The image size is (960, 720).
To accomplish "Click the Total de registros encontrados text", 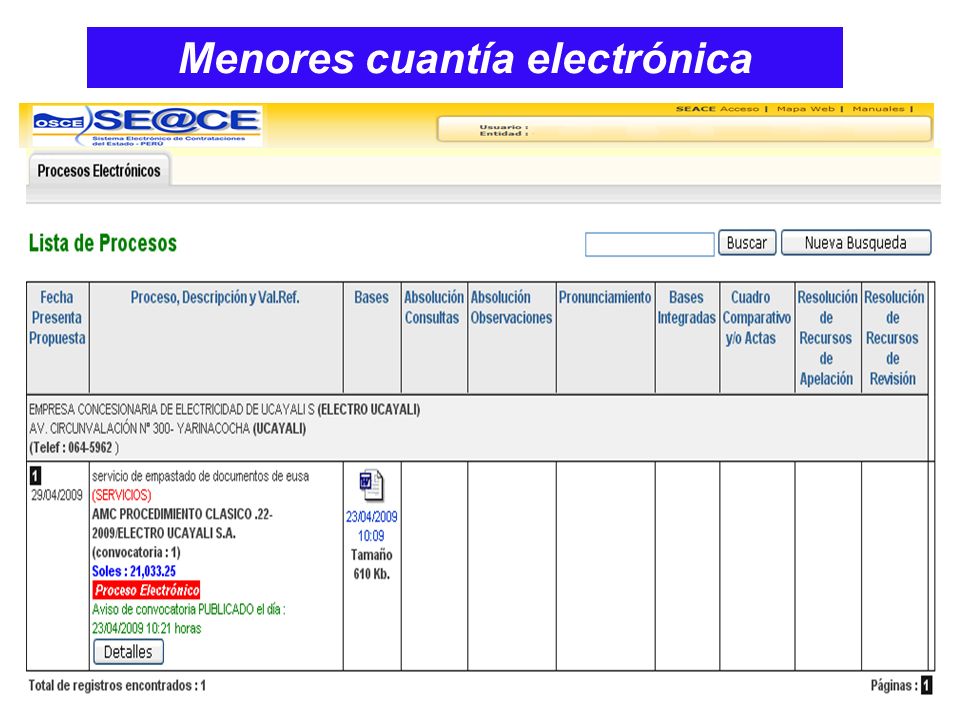I will pyautogui.click(x=117, y=685).
